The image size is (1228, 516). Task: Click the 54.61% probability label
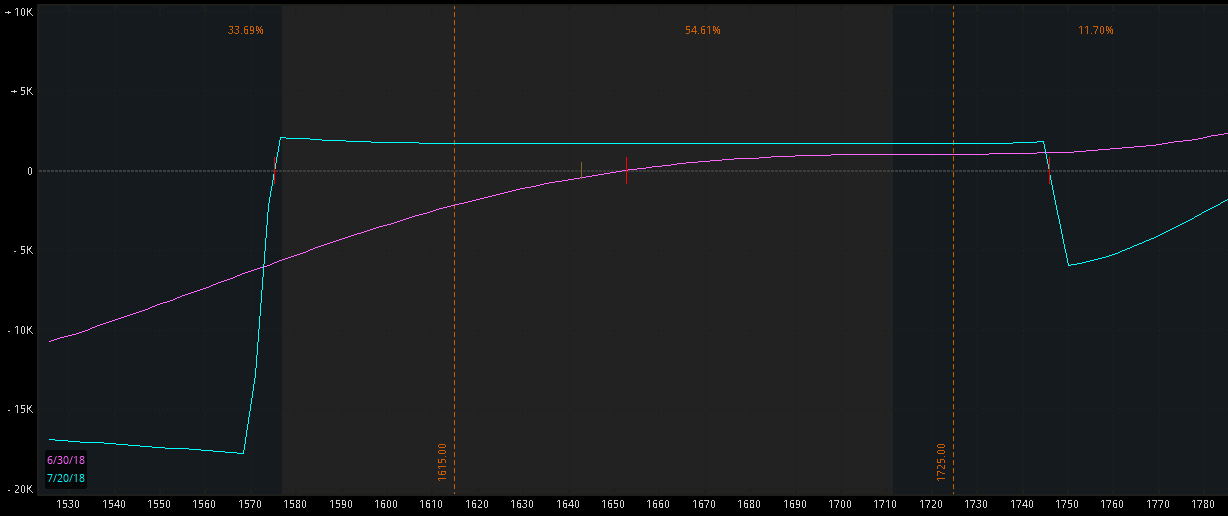pyautogui.click(x=703, y=31)
